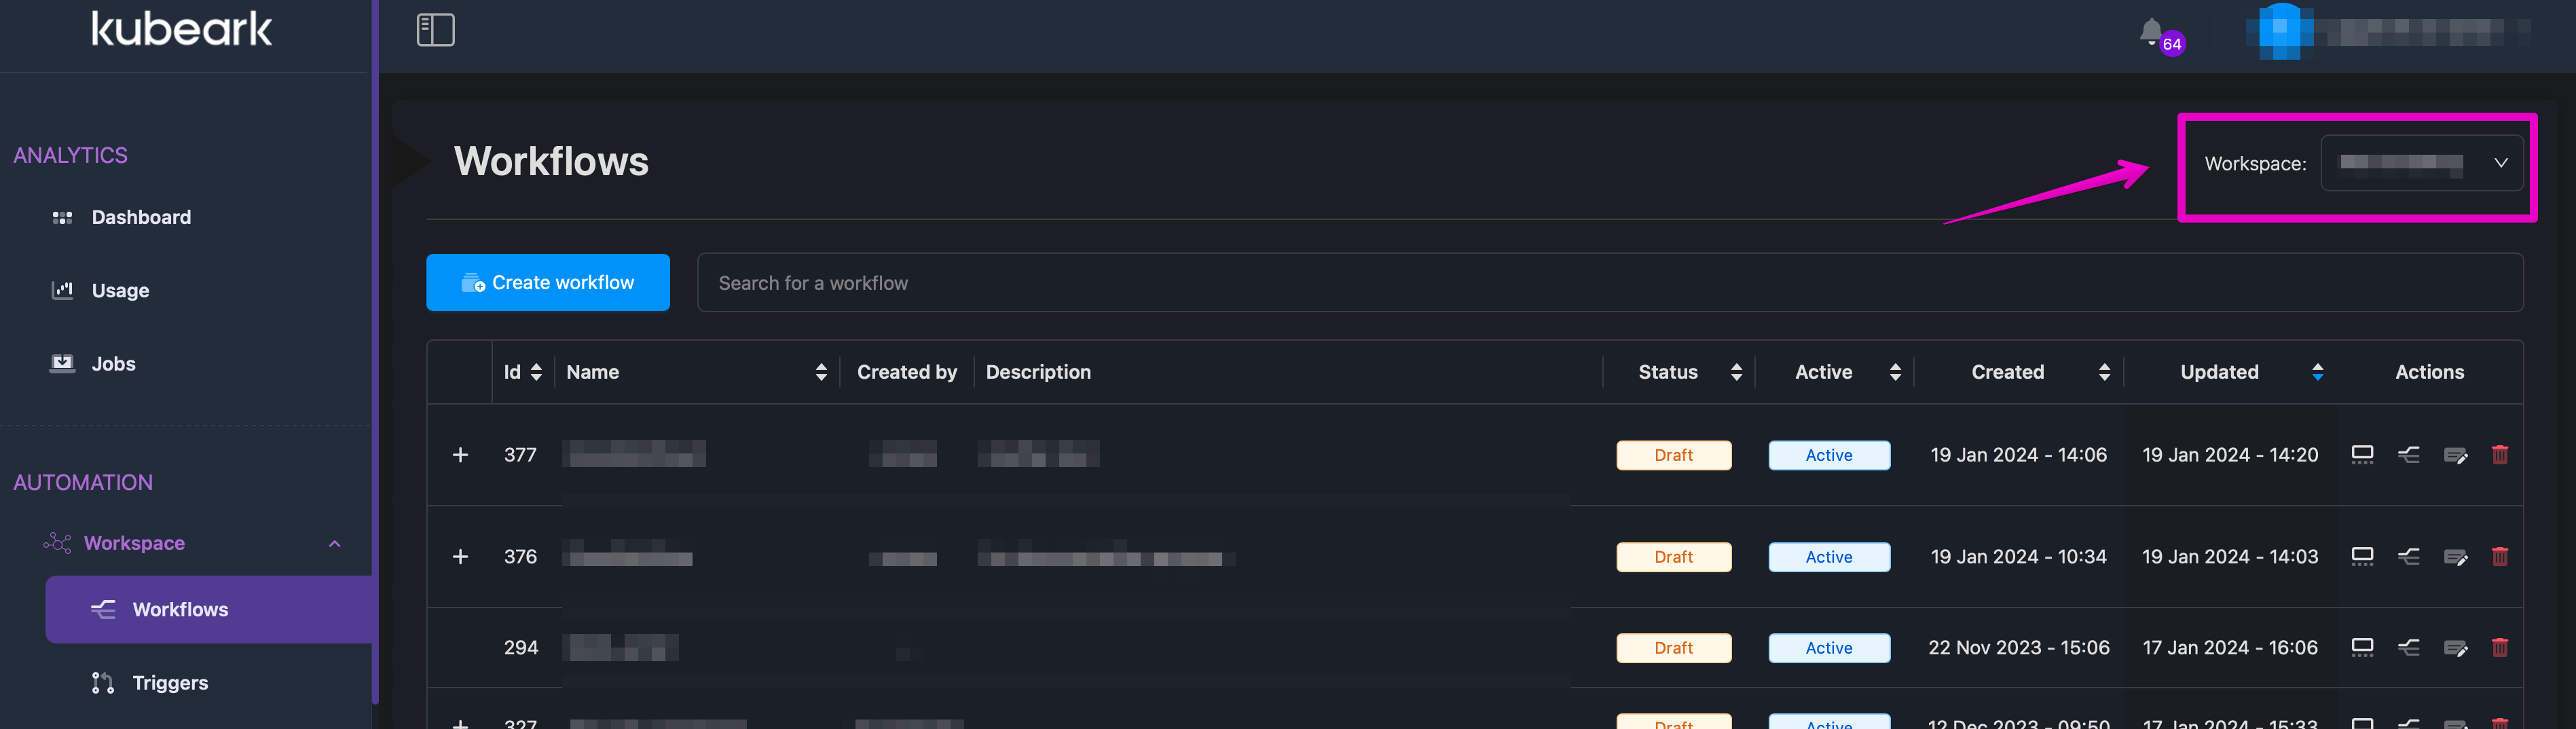This screenshot has height=729, width=2576.
Task: Collapse the Workspace sidebar section
Action: pyautogui.click(x=334, y=544)
